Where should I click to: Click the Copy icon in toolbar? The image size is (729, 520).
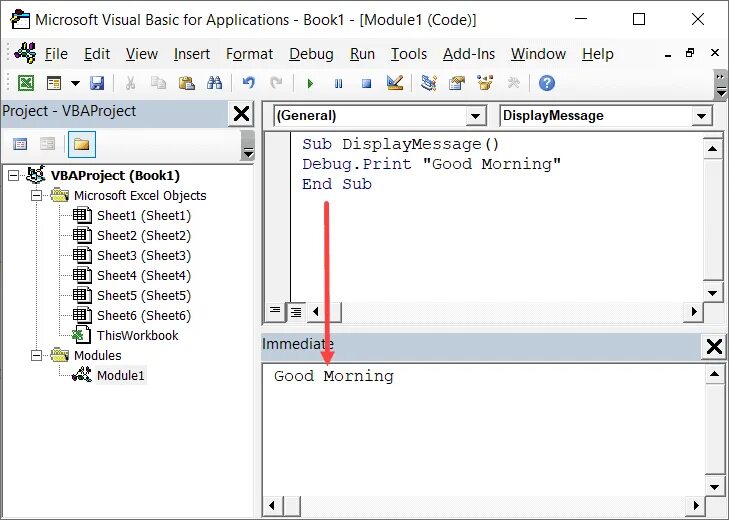tap(159, 83)
